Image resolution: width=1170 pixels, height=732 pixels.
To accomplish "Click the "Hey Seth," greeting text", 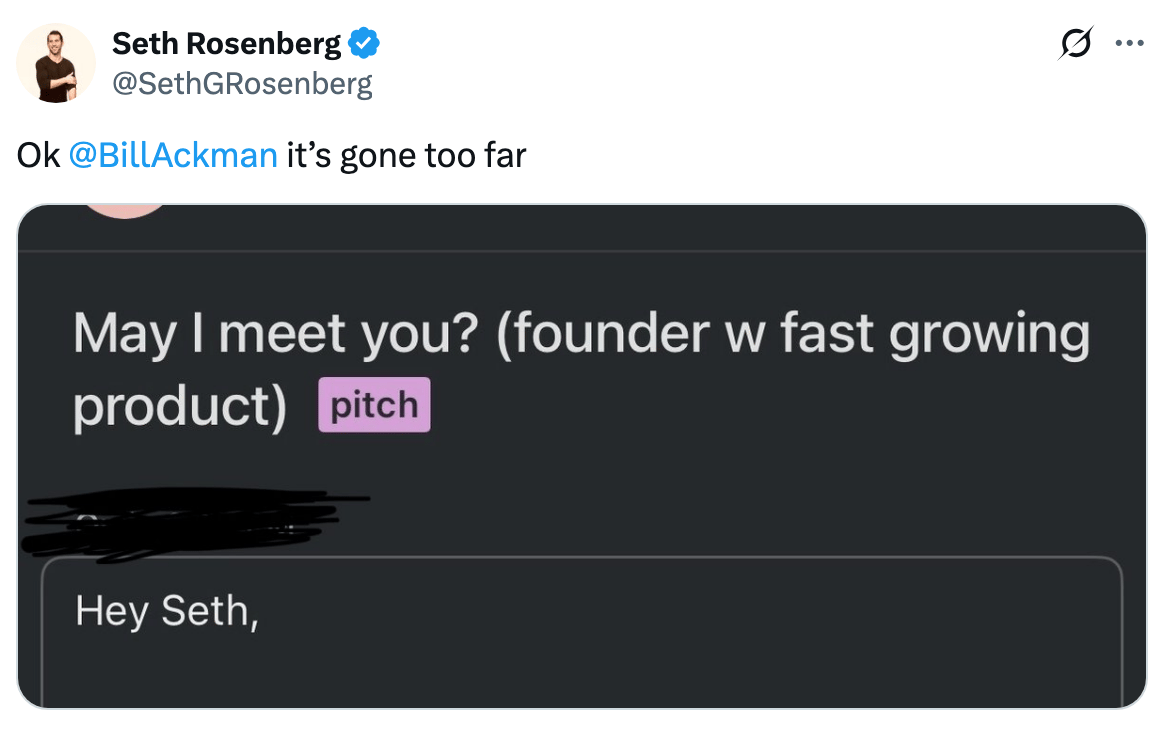I will [167, 610].
